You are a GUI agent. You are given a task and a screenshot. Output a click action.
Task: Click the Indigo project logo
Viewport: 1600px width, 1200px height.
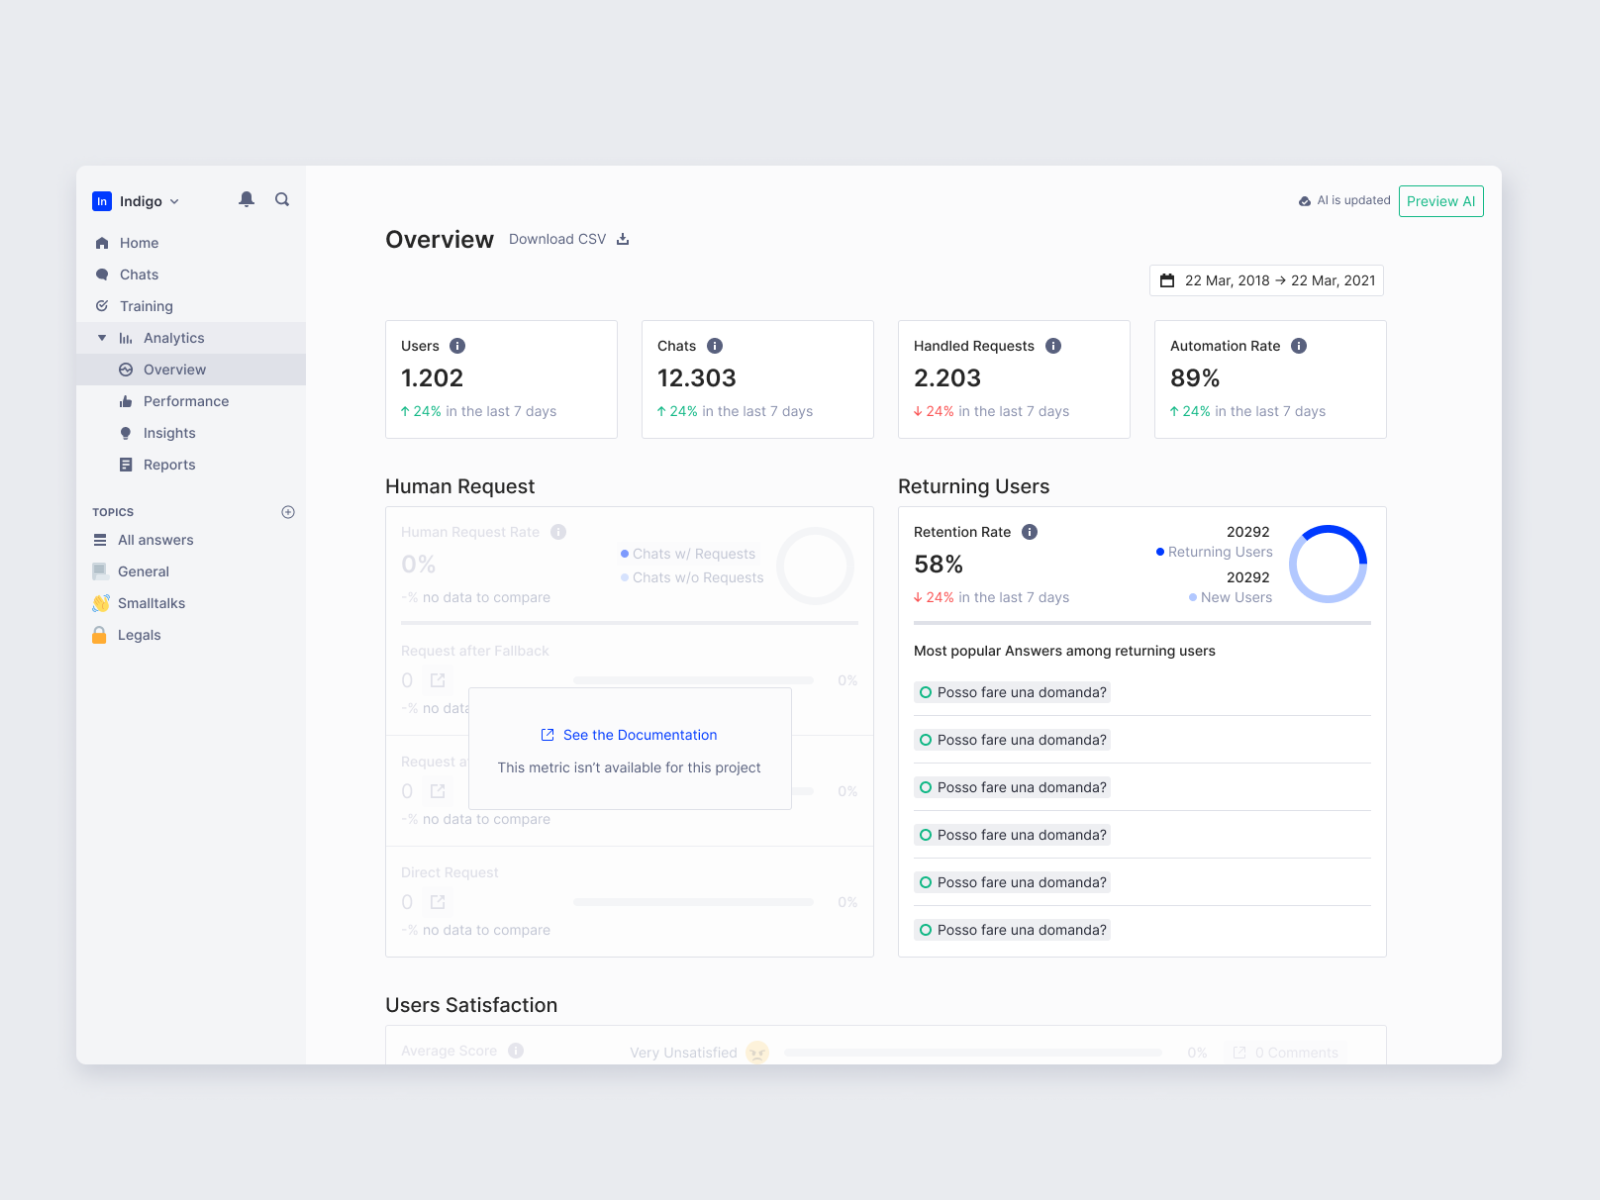click(x=102, y=201)
